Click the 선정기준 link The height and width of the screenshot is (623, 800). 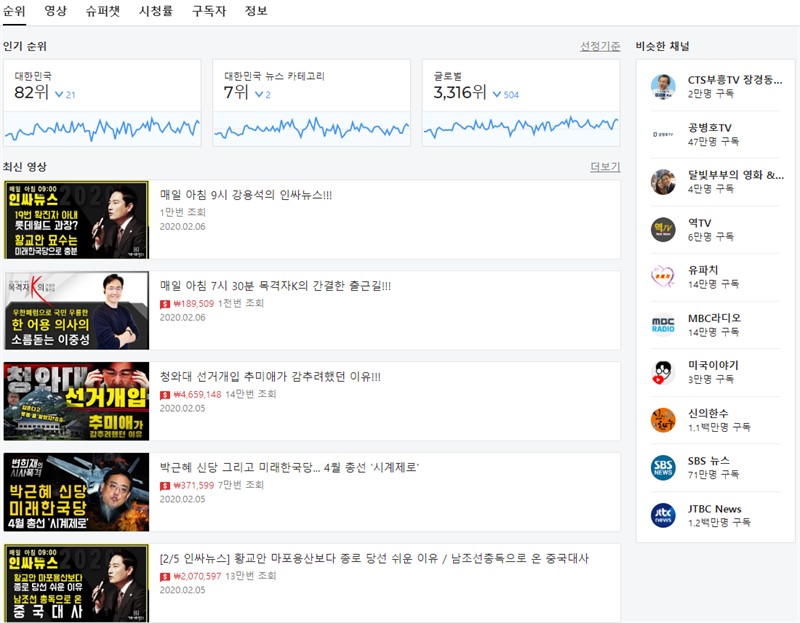[x=600, y=46]
